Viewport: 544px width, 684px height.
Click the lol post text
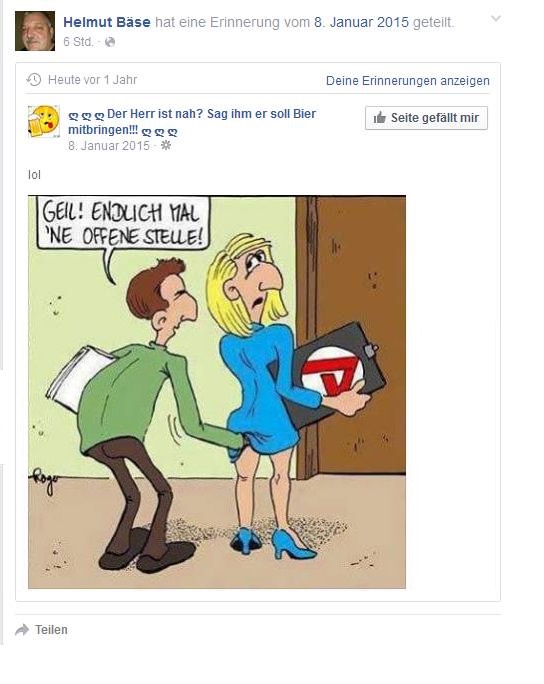34,175
